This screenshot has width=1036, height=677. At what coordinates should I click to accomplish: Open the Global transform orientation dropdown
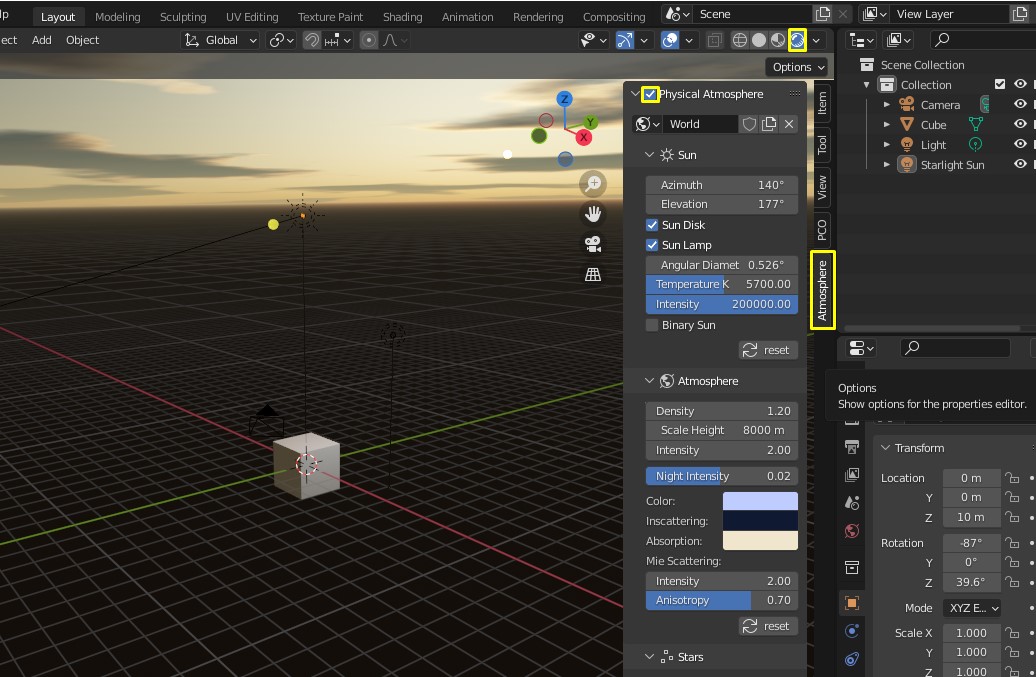click(220, 40)
